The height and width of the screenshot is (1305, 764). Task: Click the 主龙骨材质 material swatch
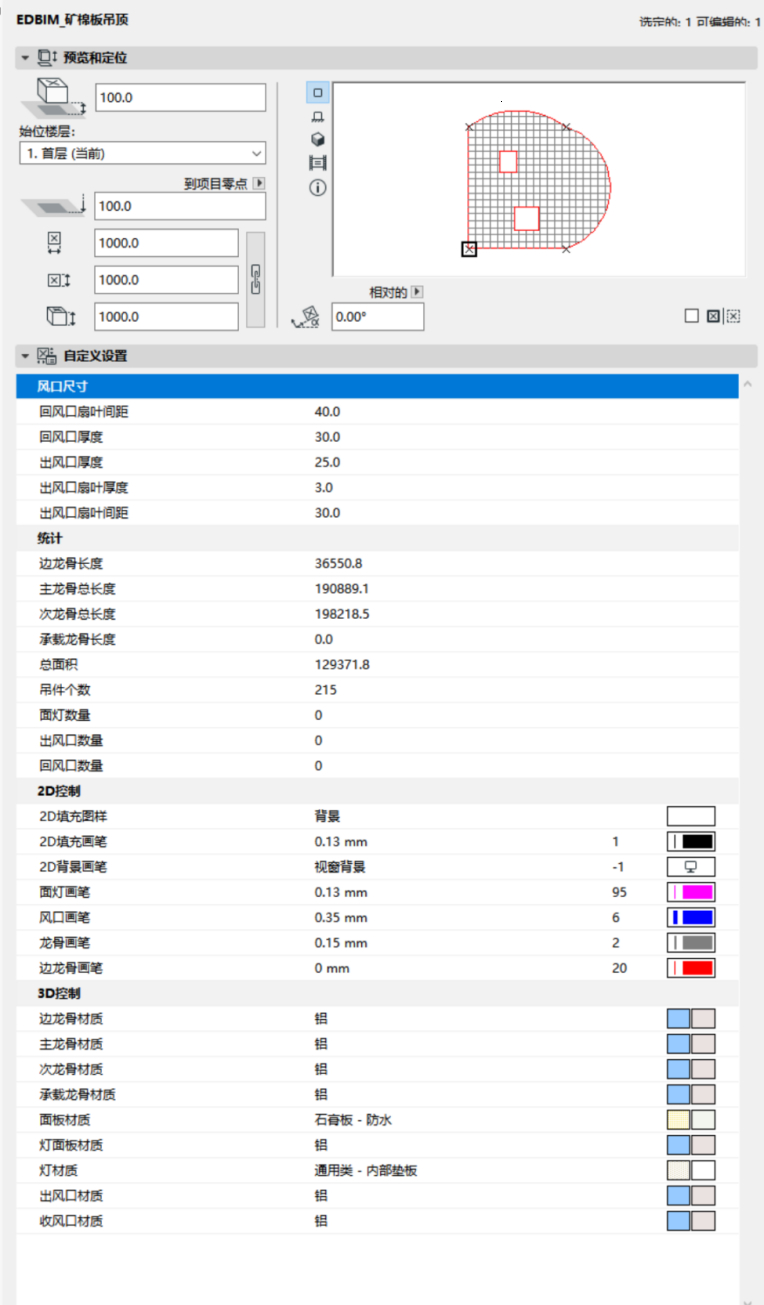[x=691, y=1044]
